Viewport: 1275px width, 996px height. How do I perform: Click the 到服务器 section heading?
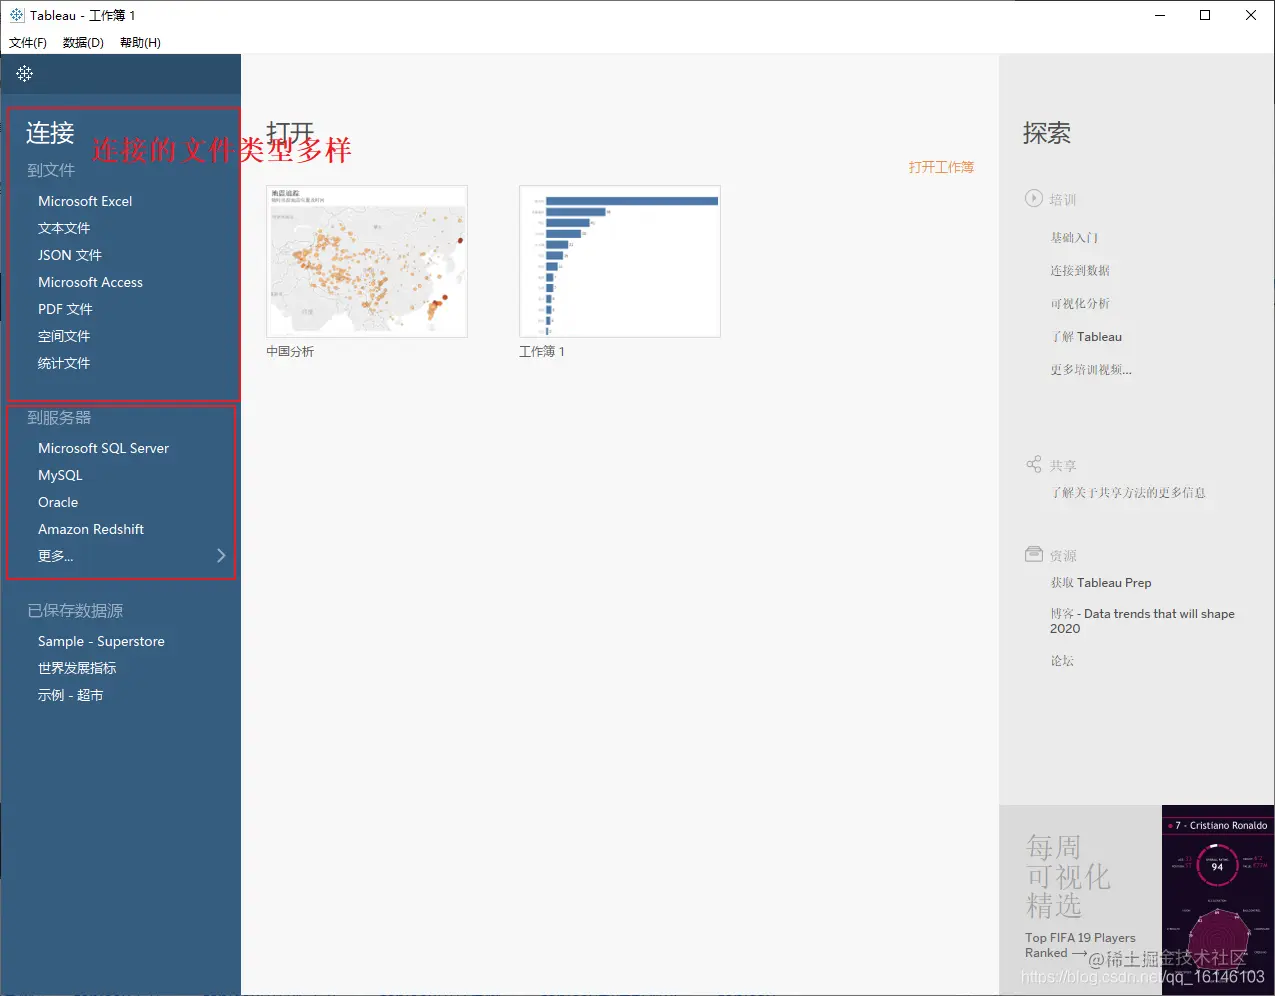(59, 418)
